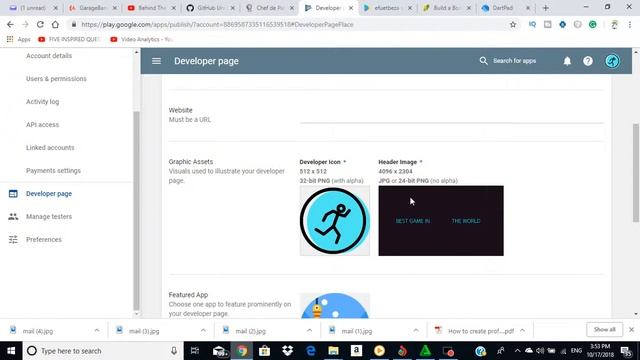Open File Explorer from the taskbar
Image resolution: width=640 pixels, height=360 pixels.
click(x=333, y=351)
